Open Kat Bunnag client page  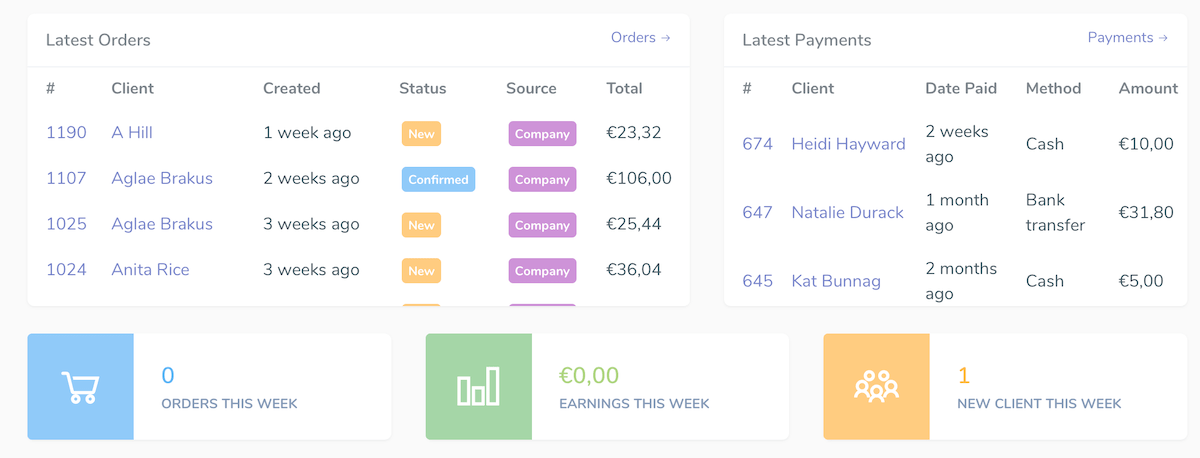836,281
